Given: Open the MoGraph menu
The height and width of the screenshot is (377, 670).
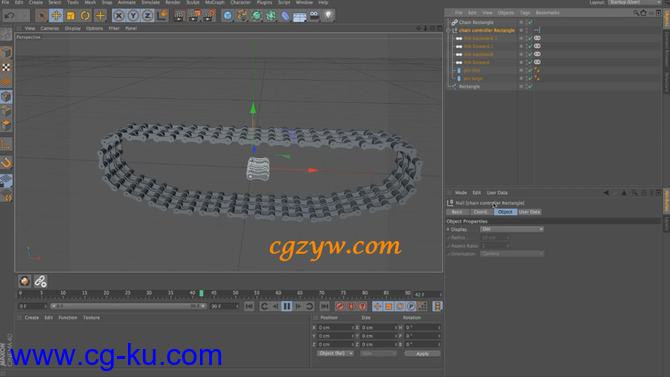Looking at the screenshot, I should tap(215, 3).
